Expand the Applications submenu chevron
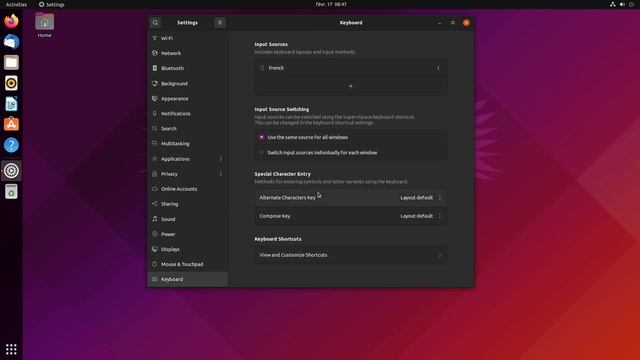This screenshot has width=640, height=360. pyautogui.click(x=221, y=159)
